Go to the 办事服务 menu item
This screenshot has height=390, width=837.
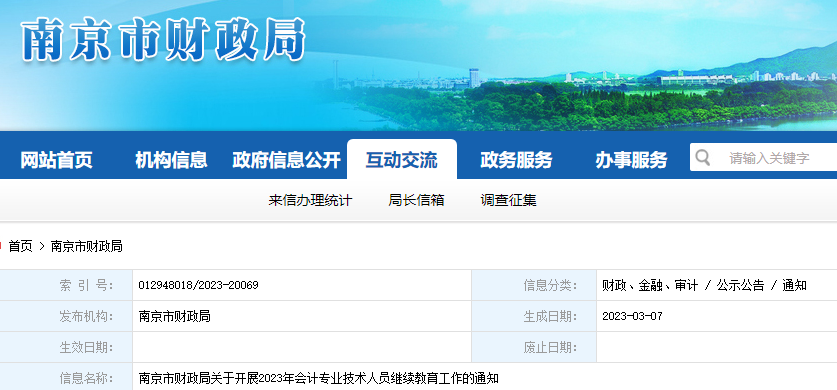[631, 160]
